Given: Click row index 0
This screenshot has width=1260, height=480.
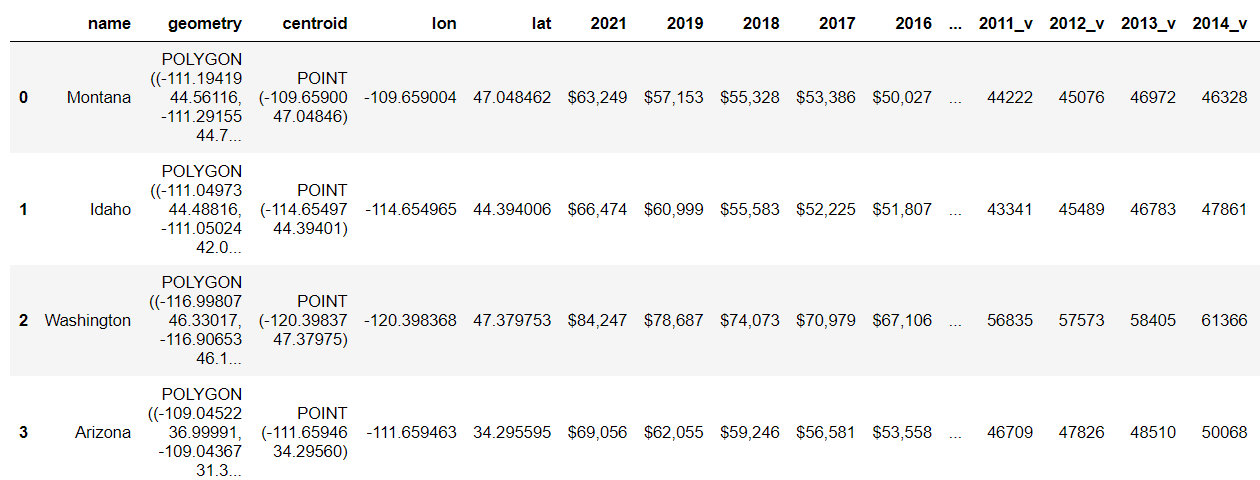Looking at the screenshot, I should [x=23, y=98].
